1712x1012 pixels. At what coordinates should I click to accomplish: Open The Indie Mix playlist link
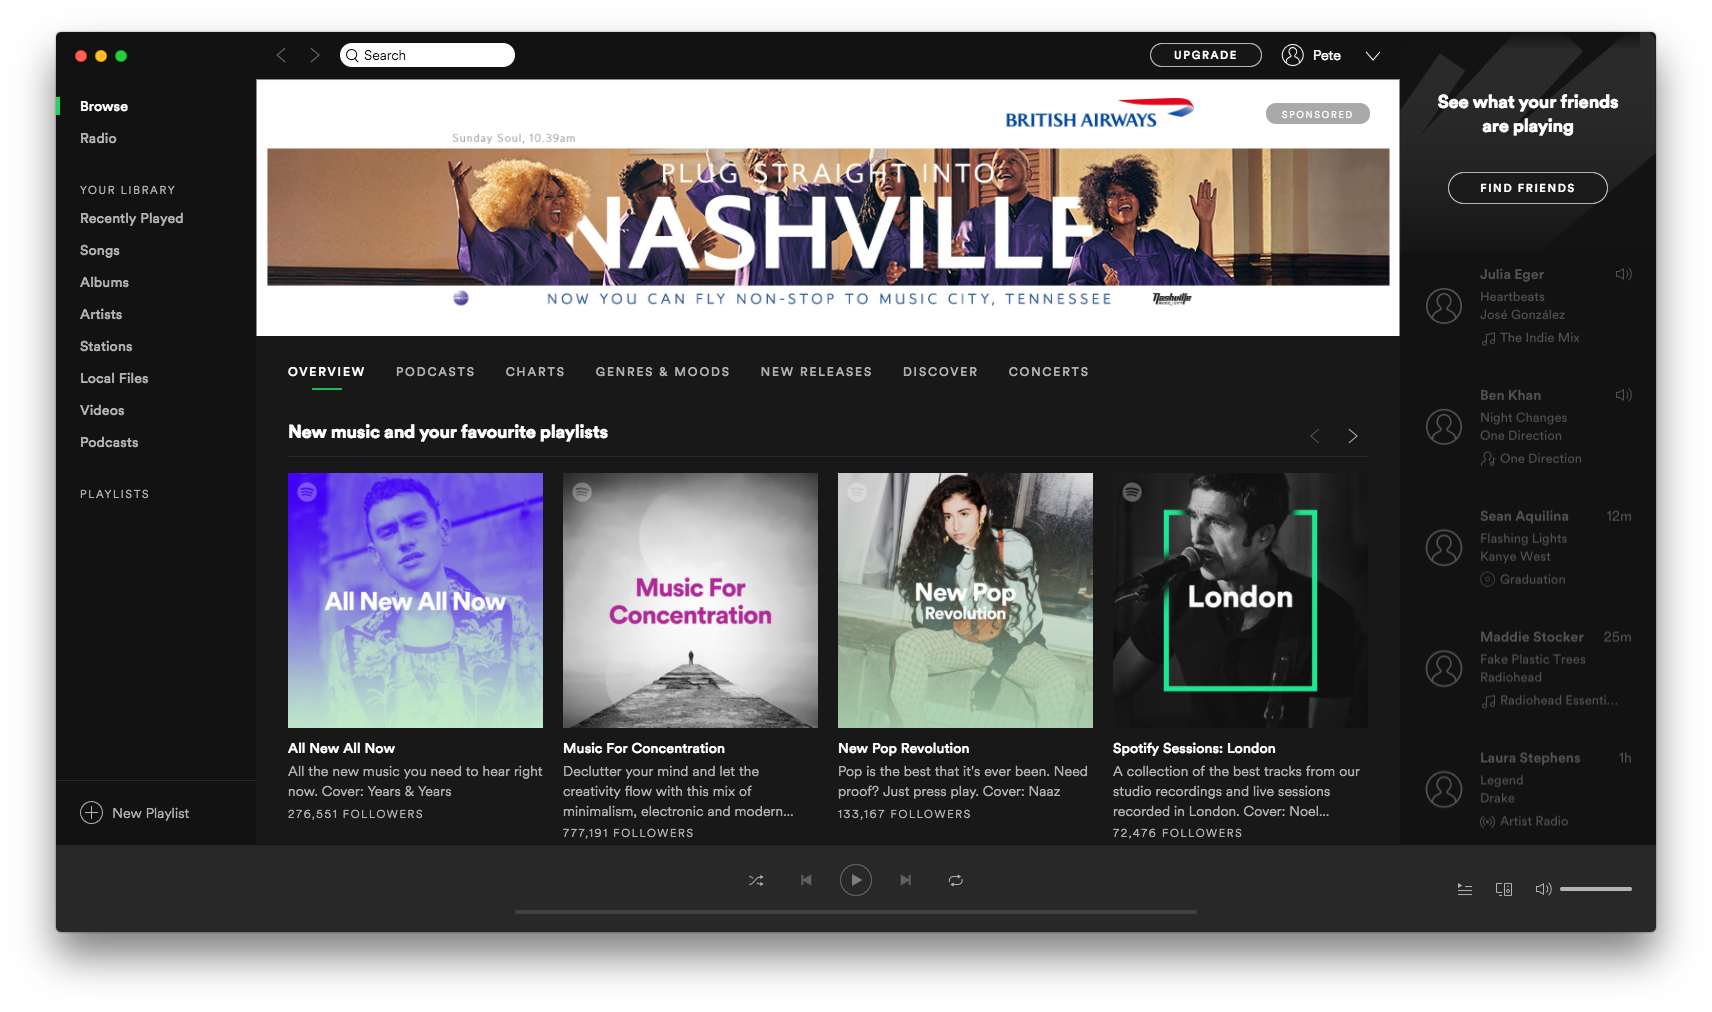(x=1540, y=338)
